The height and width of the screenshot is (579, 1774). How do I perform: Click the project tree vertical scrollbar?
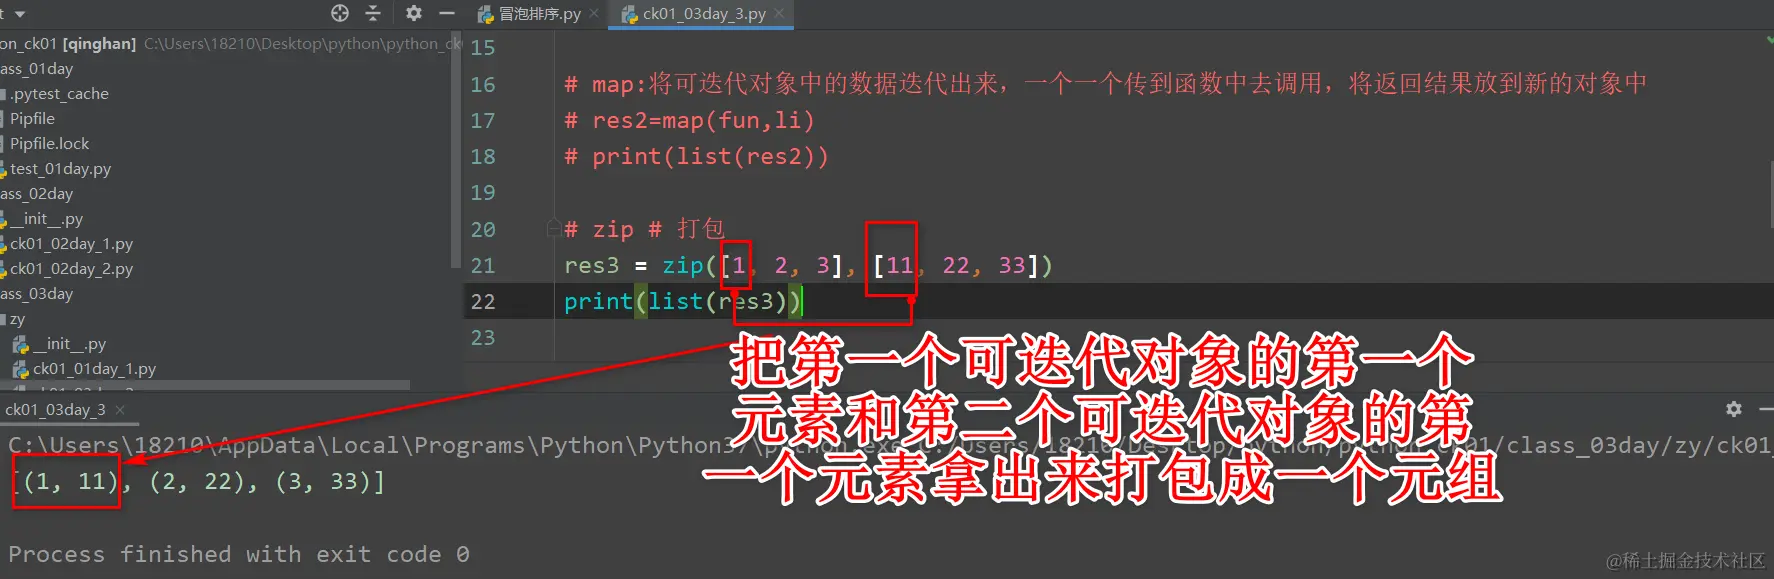[x=456, y=150]
